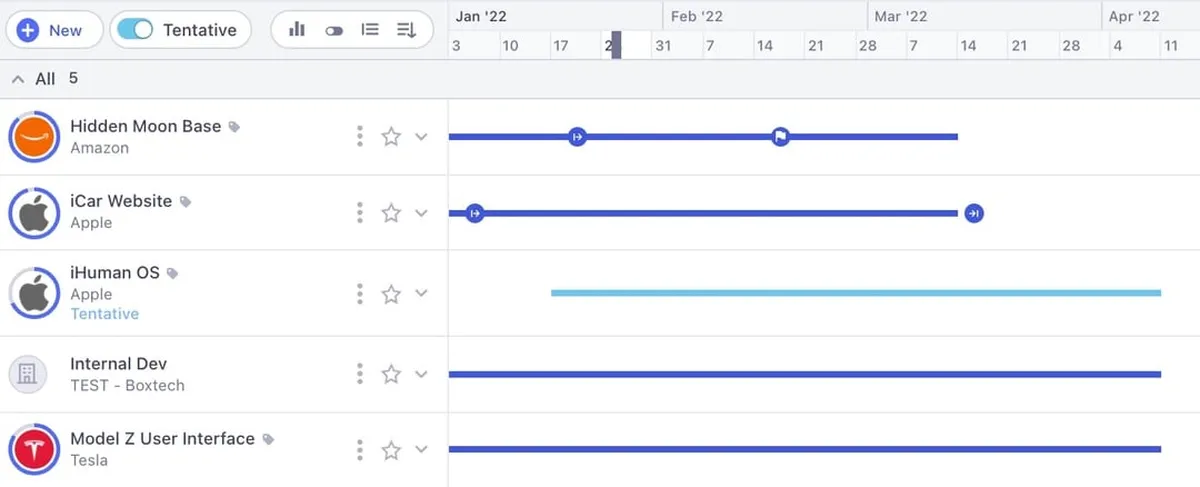Image resolution: width=1200 pixels, height=487 pixels.
Task: Open three-dot menu for iCar Website
Action: click(x=360, y=212)
